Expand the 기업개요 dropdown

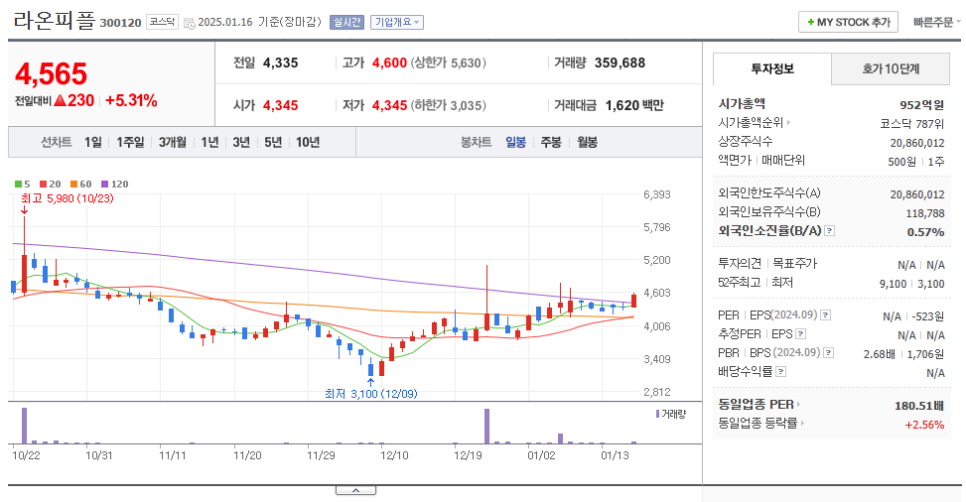pos(397,22)
